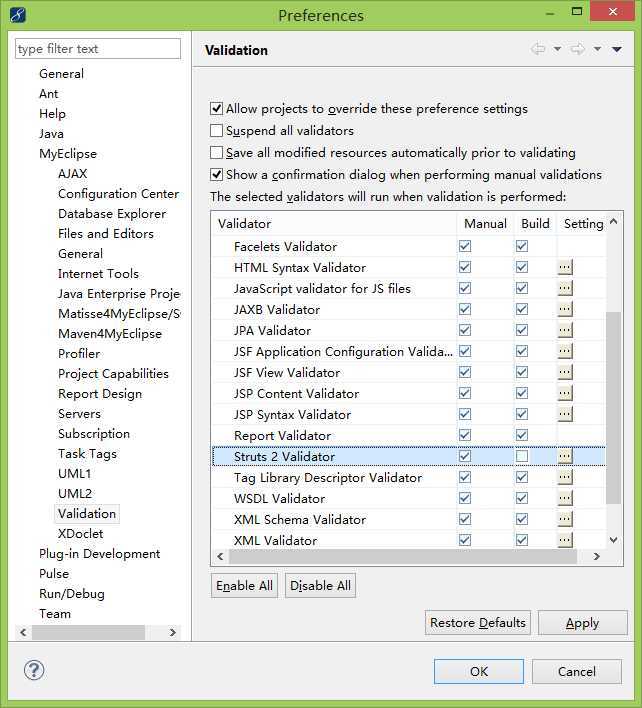Focus the type filter text field

point(98,48)
